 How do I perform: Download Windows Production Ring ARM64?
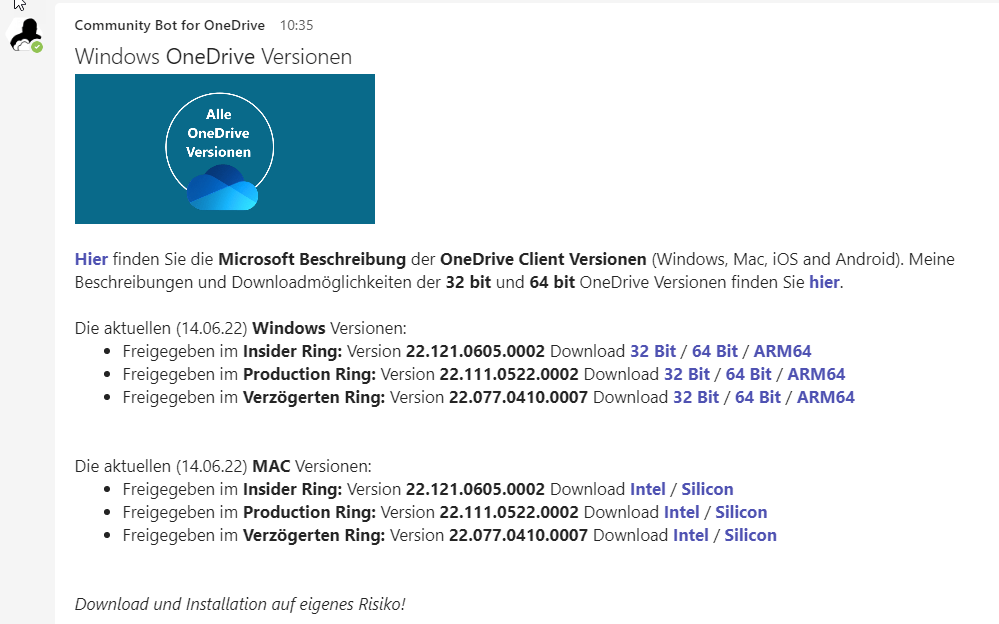point(816,374)
